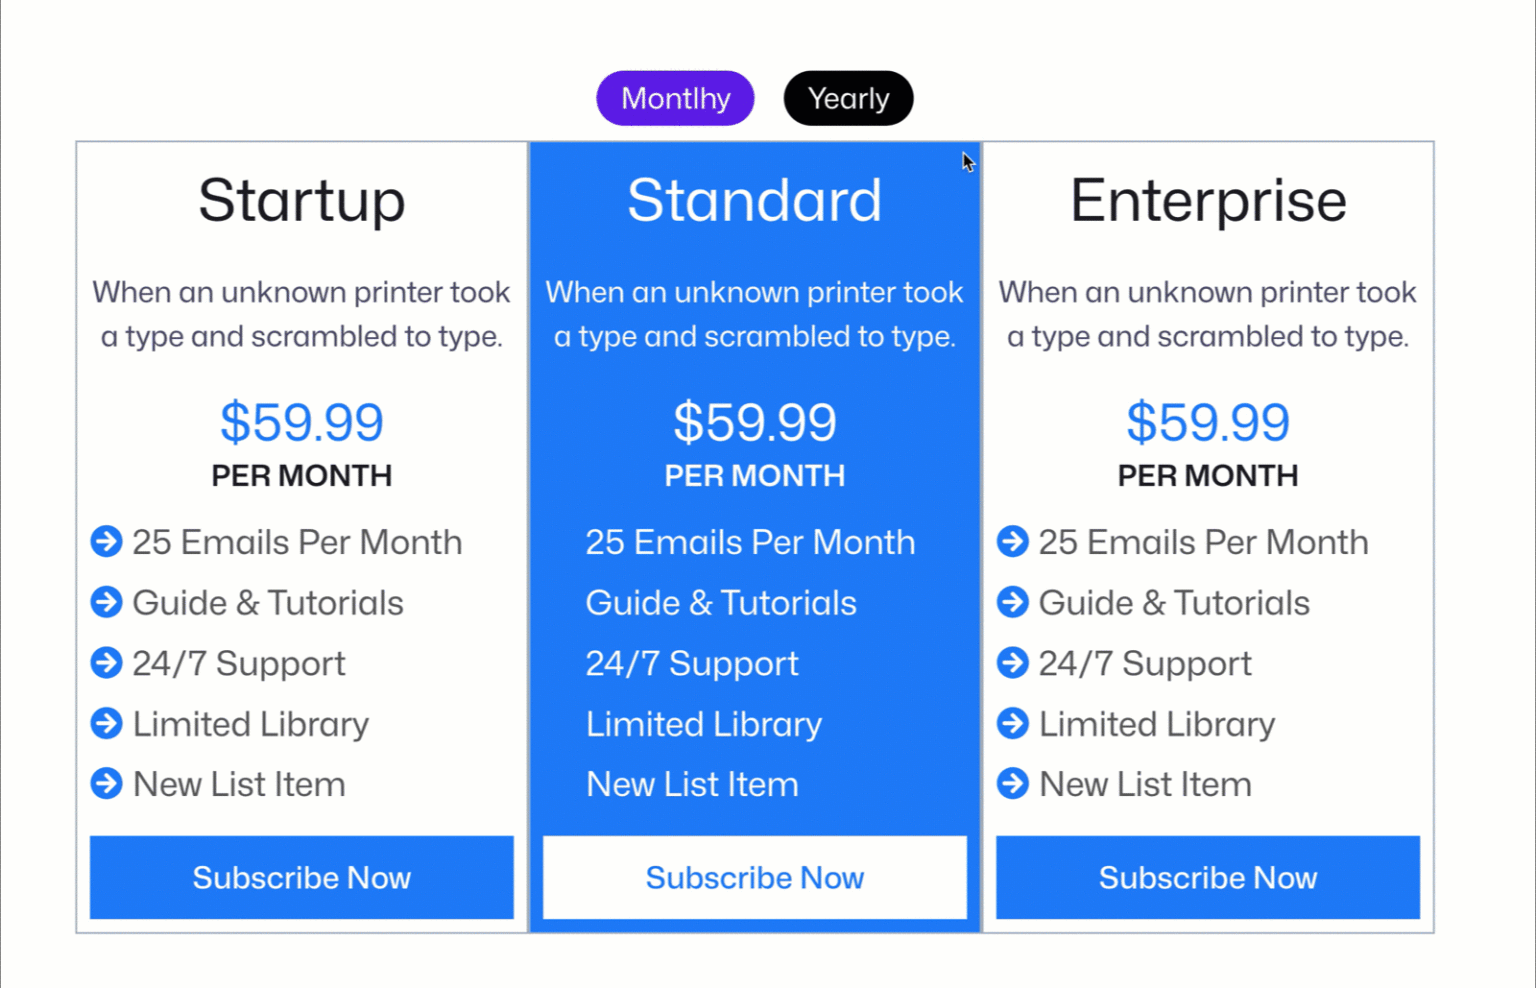Click Subscribe Now under Standard plan

click(x=755, y=877)
